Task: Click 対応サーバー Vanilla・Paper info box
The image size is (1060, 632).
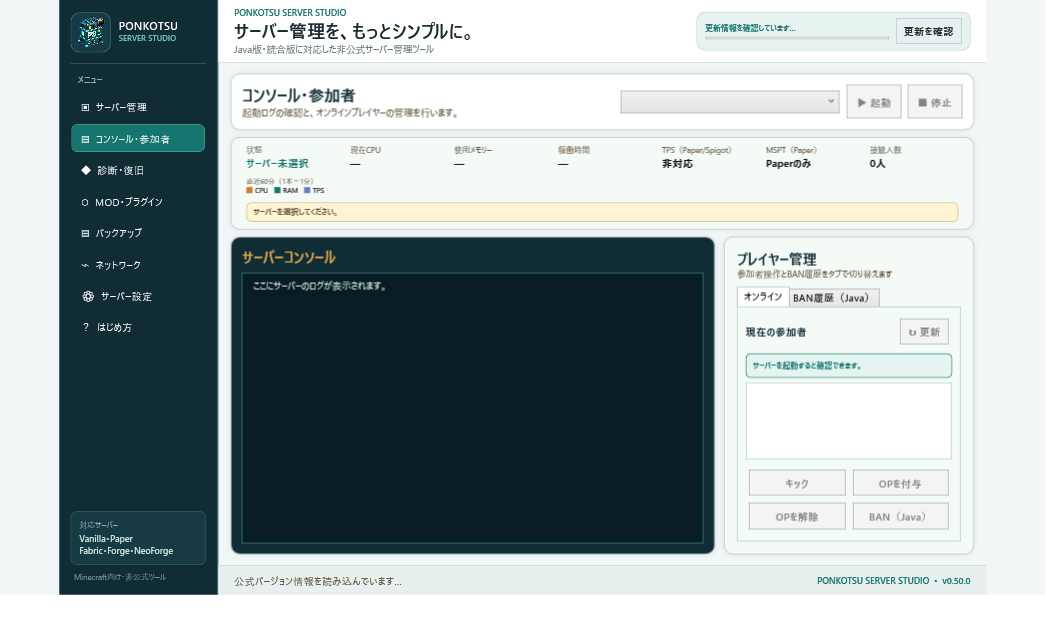Action: [x=138, y=538]
